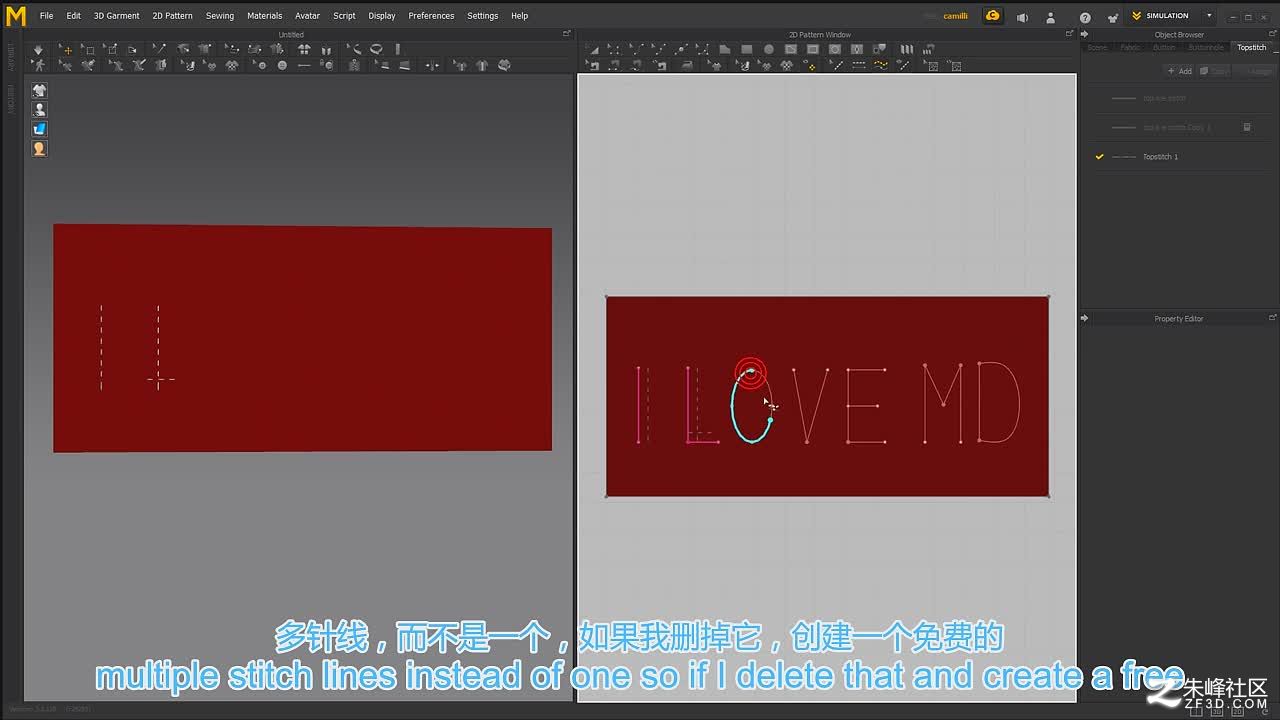1280x720 pixels.
Task: Open the user profile icon
Action: [1050, 17]
